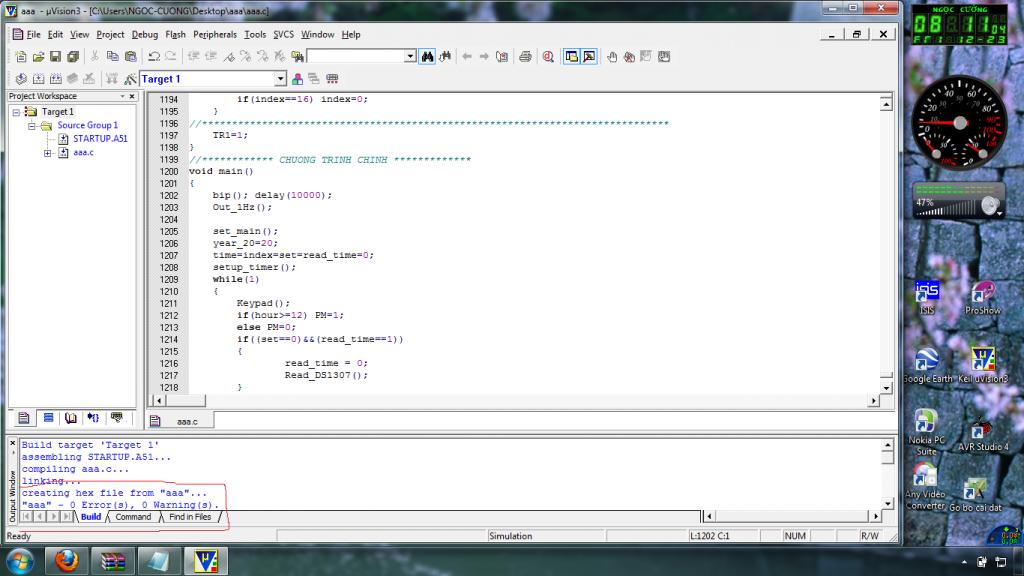Click the volume gadget knob at 47%
Image resolution: width=1024 pixels, height=576 pixels.
coord(991,206)
